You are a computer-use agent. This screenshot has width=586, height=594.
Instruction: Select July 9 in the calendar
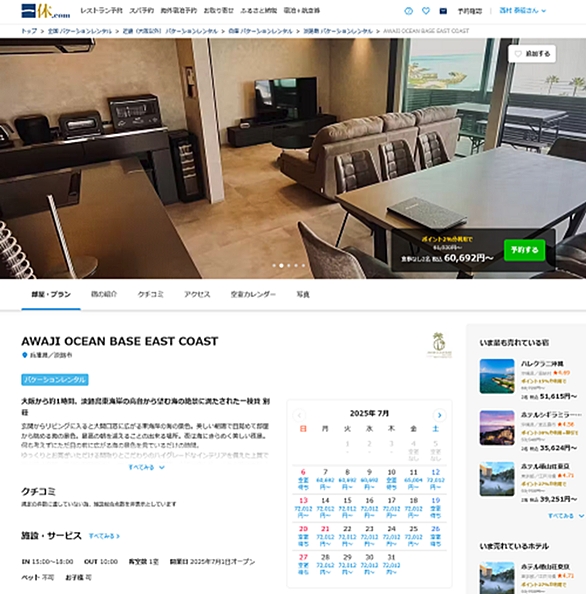369,480
